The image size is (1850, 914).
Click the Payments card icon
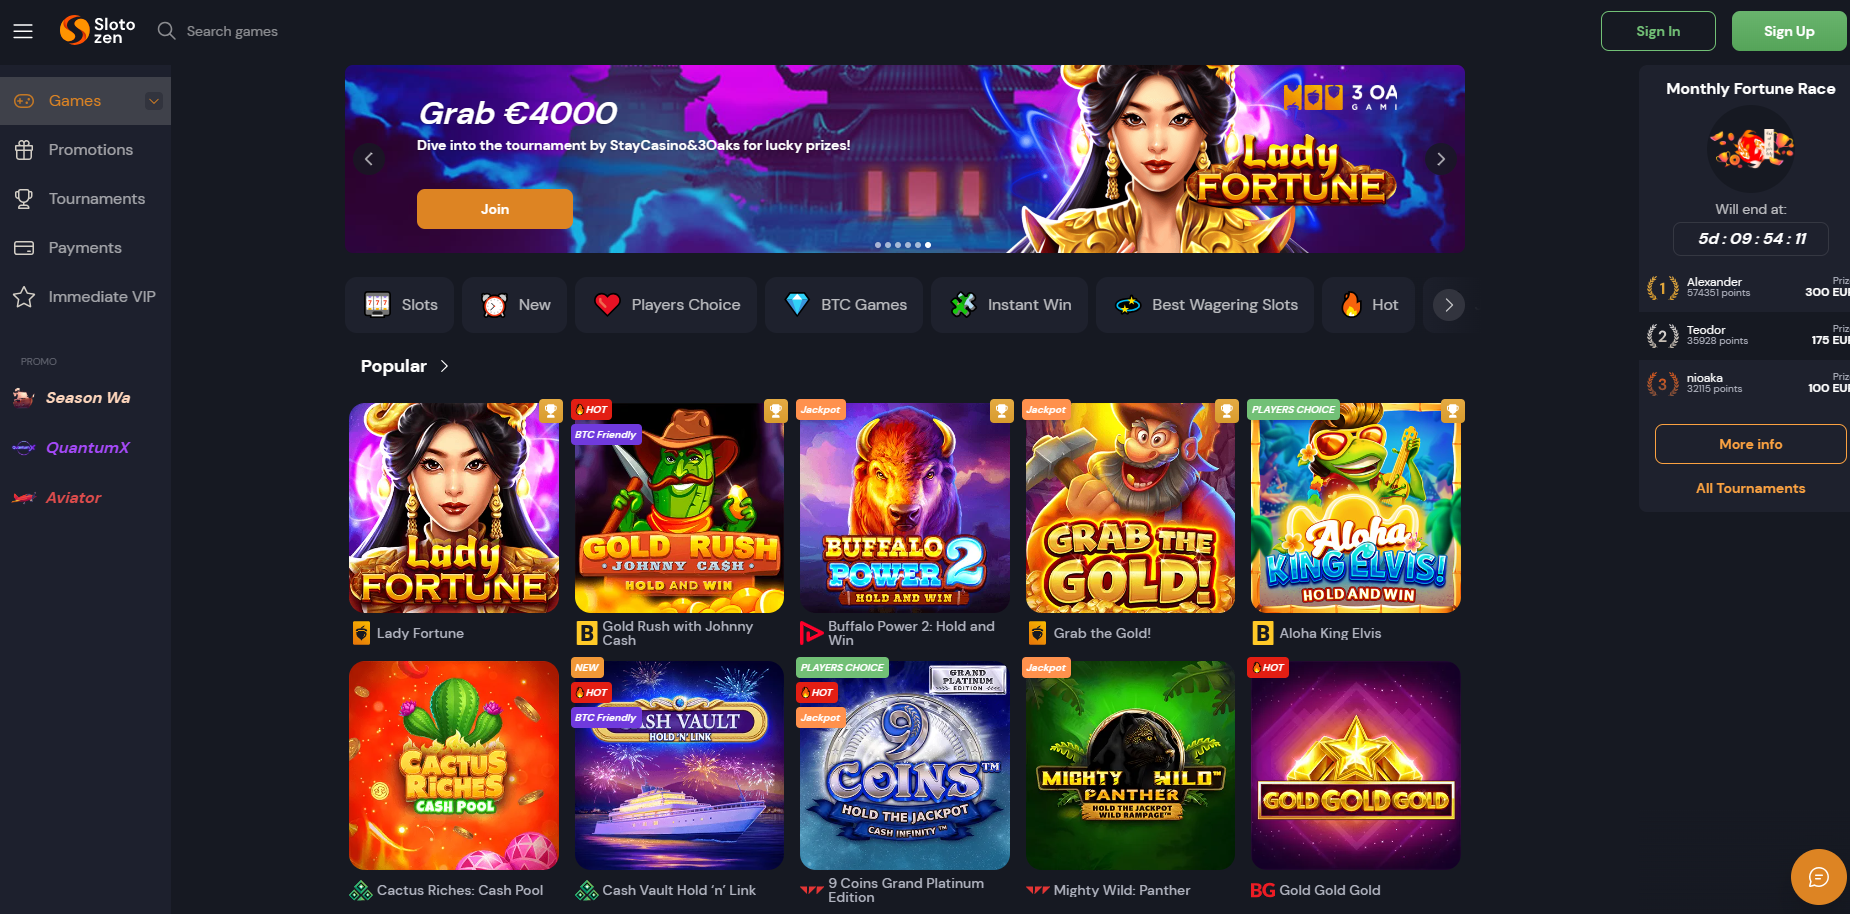pos(24,248)
